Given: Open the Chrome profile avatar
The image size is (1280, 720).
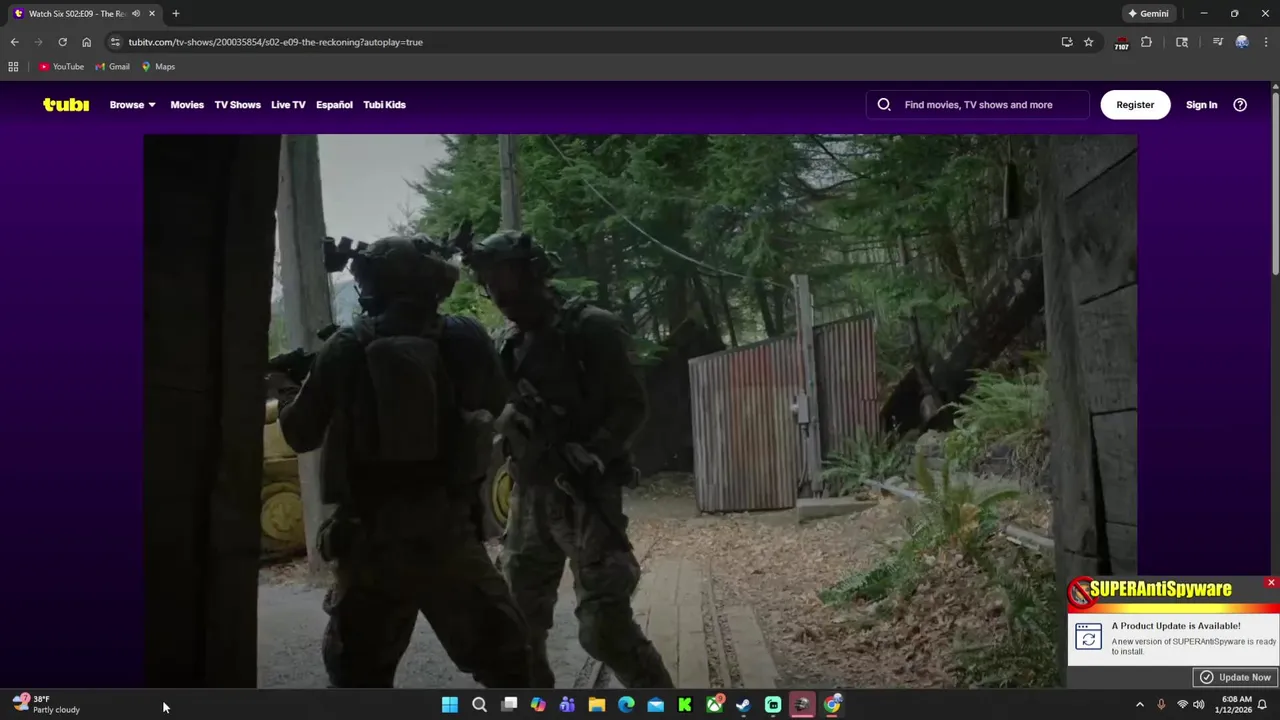Looking at the screenshot, I should [x=1242, y=42].
